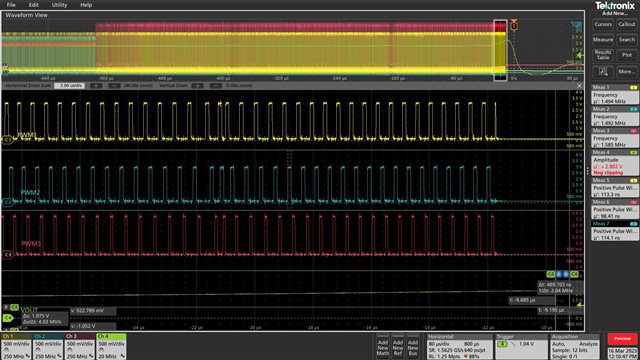Close the zoom view with the X

[579, 86]
